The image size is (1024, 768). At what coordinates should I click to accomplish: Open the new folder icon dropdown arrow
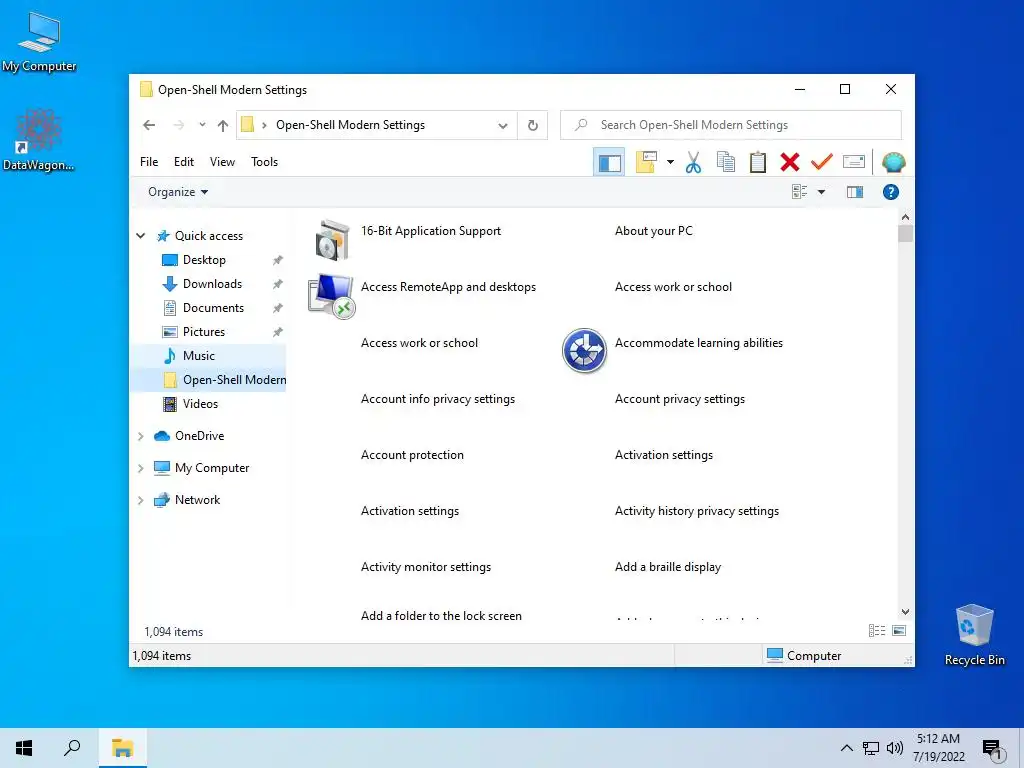pos(670,162)
